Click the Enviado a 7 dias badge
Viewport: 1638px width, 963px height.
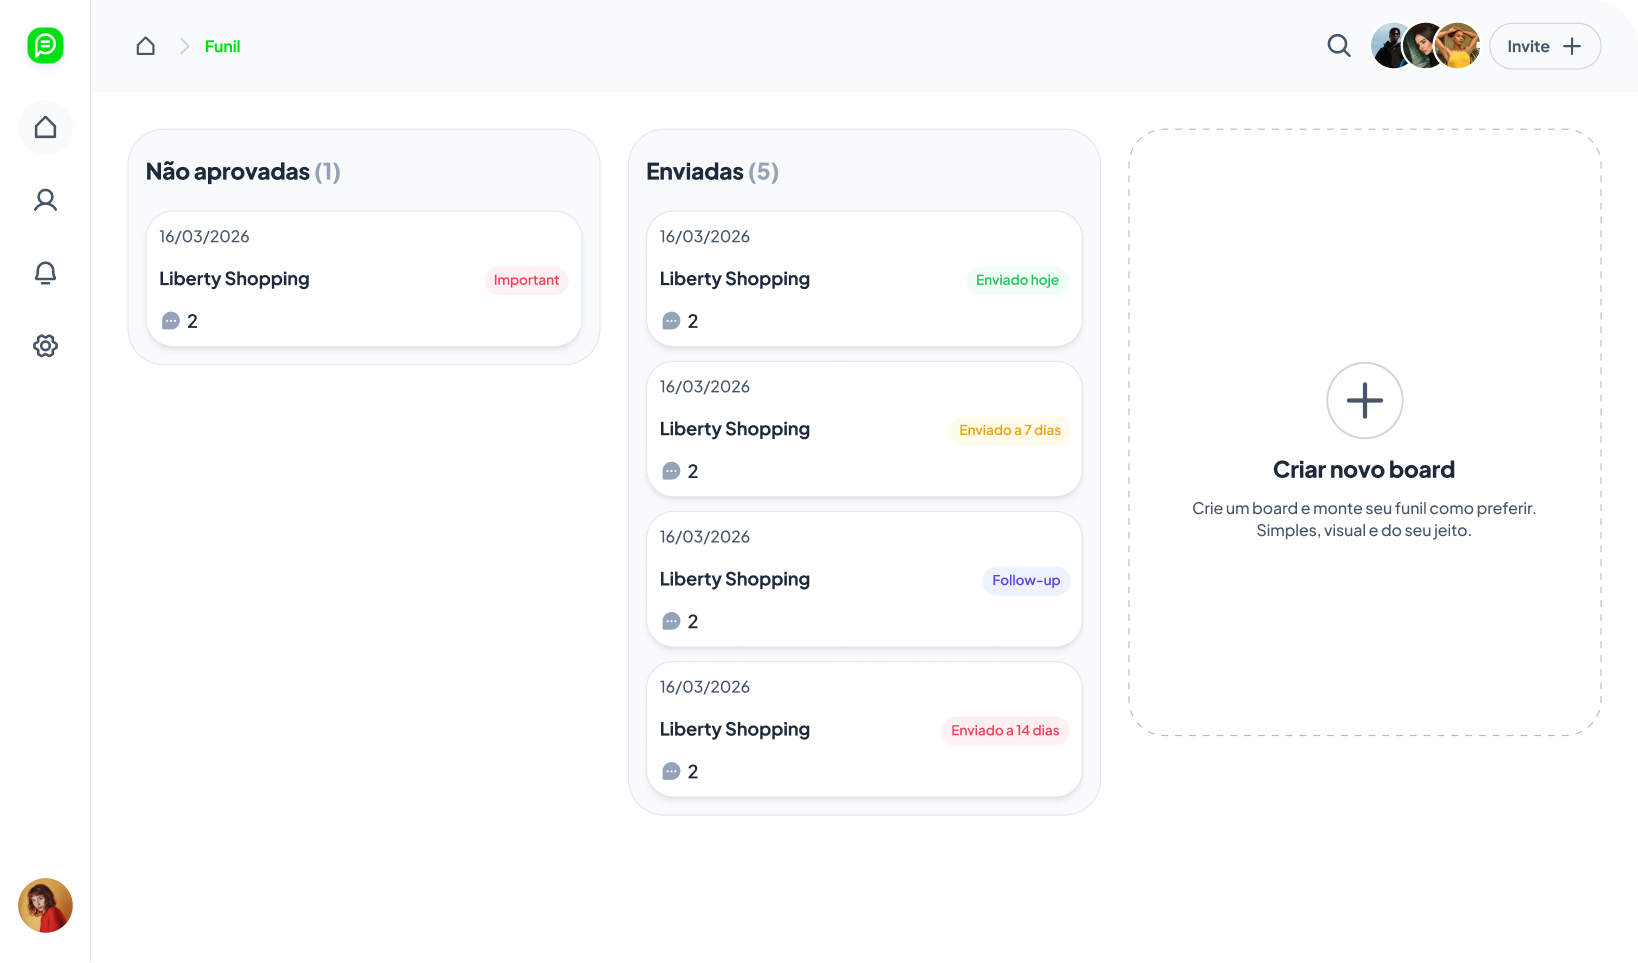click(x=1009, y=430)
